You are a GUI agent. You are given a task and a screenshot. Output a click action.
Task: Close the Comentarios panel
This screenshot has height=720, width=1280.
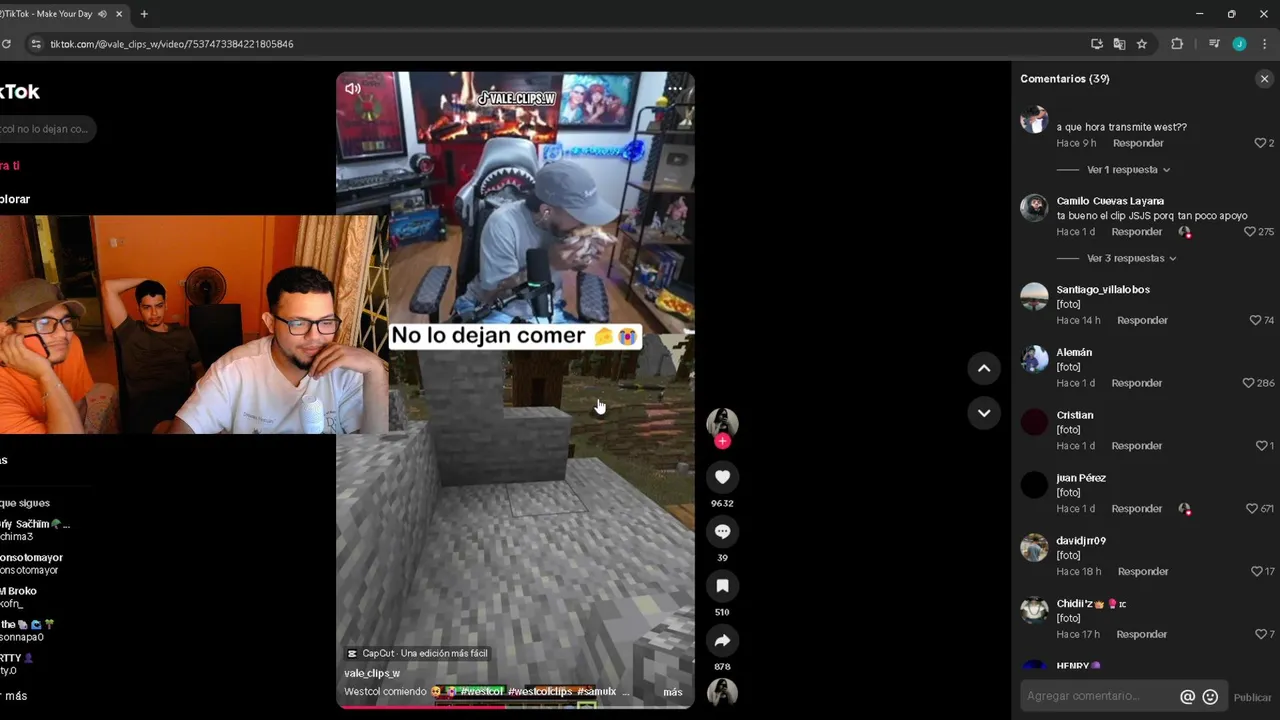click(1264, 79)
